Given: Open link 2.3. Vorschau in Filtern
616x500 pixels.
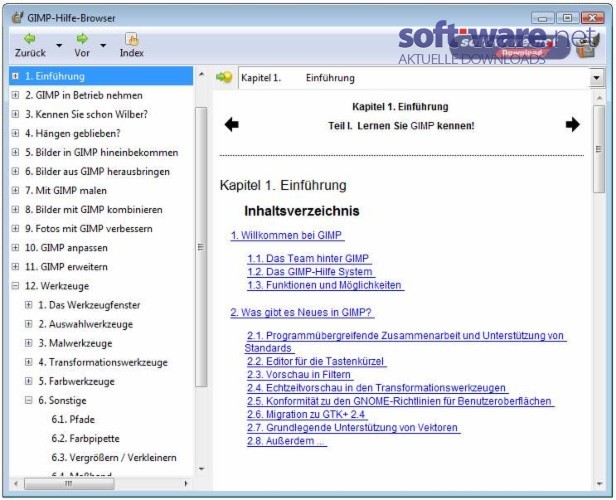Looking at the screenshot, I should coord(299,375).
